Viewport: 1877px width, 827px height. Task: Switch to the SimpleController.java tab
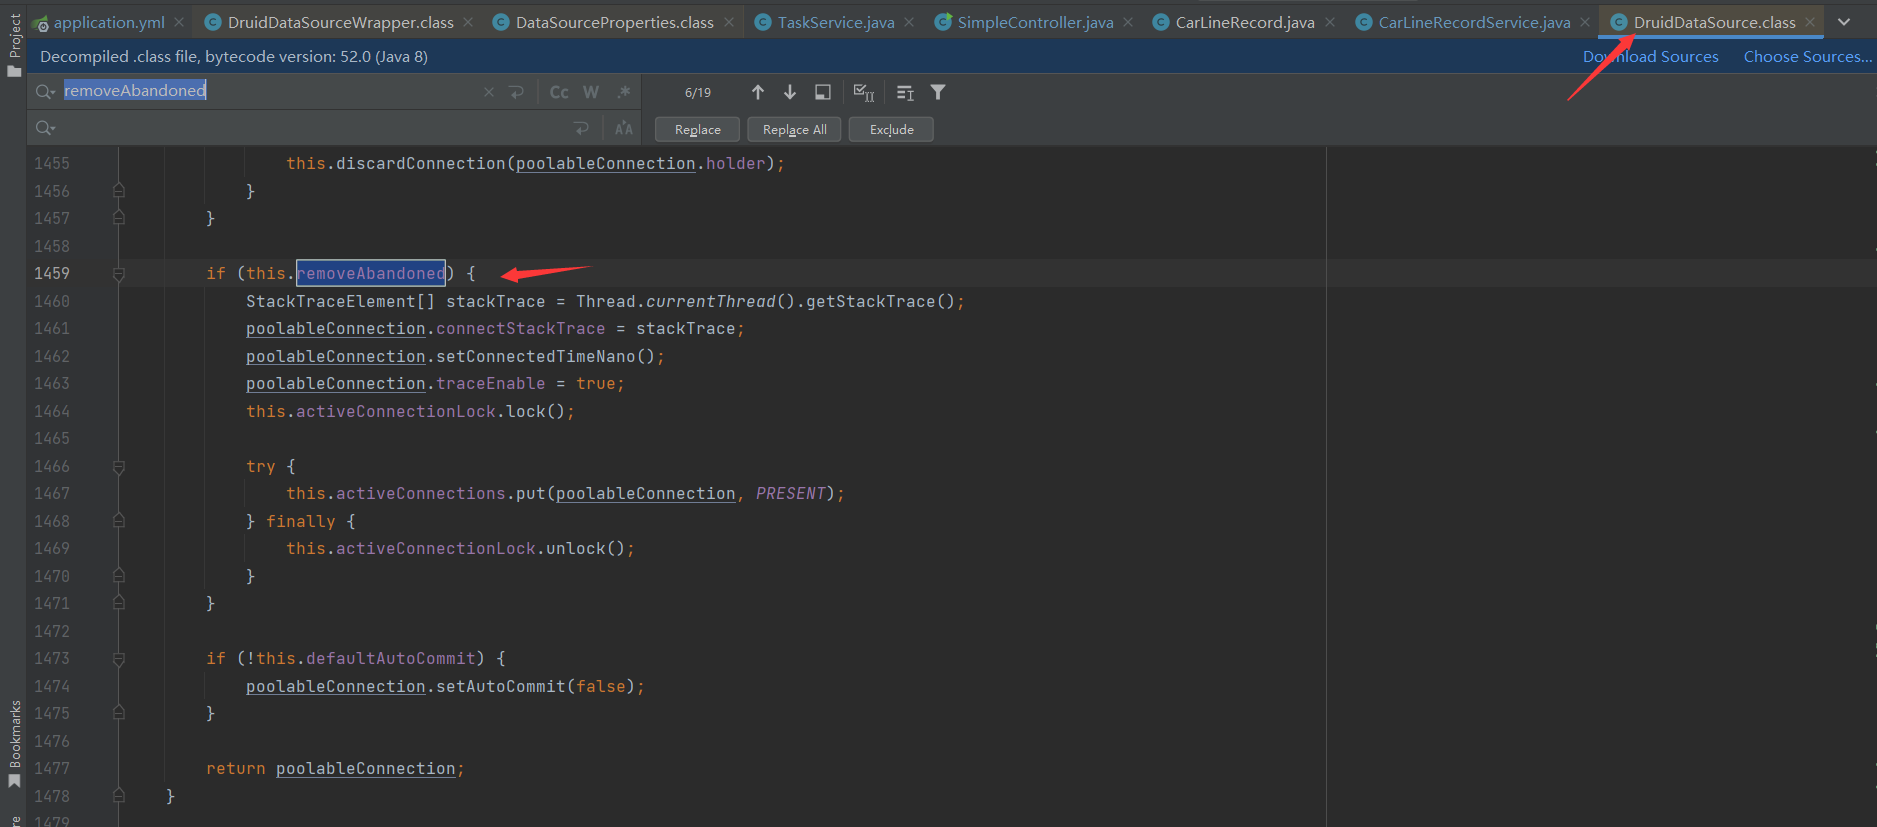[1035, 22]
